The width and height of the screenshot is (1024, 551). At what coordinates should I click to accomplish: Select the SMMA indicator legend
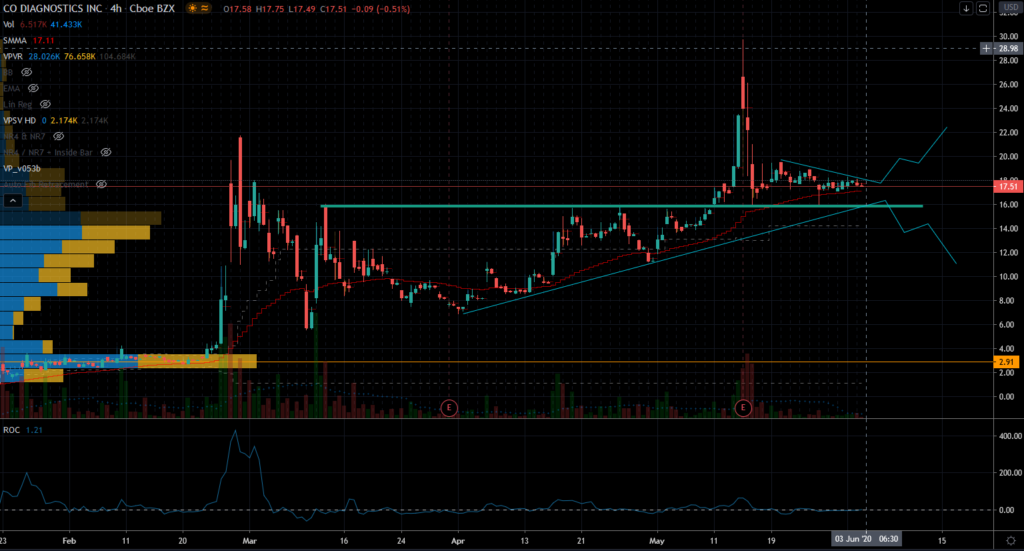click(x=15, y=40)
